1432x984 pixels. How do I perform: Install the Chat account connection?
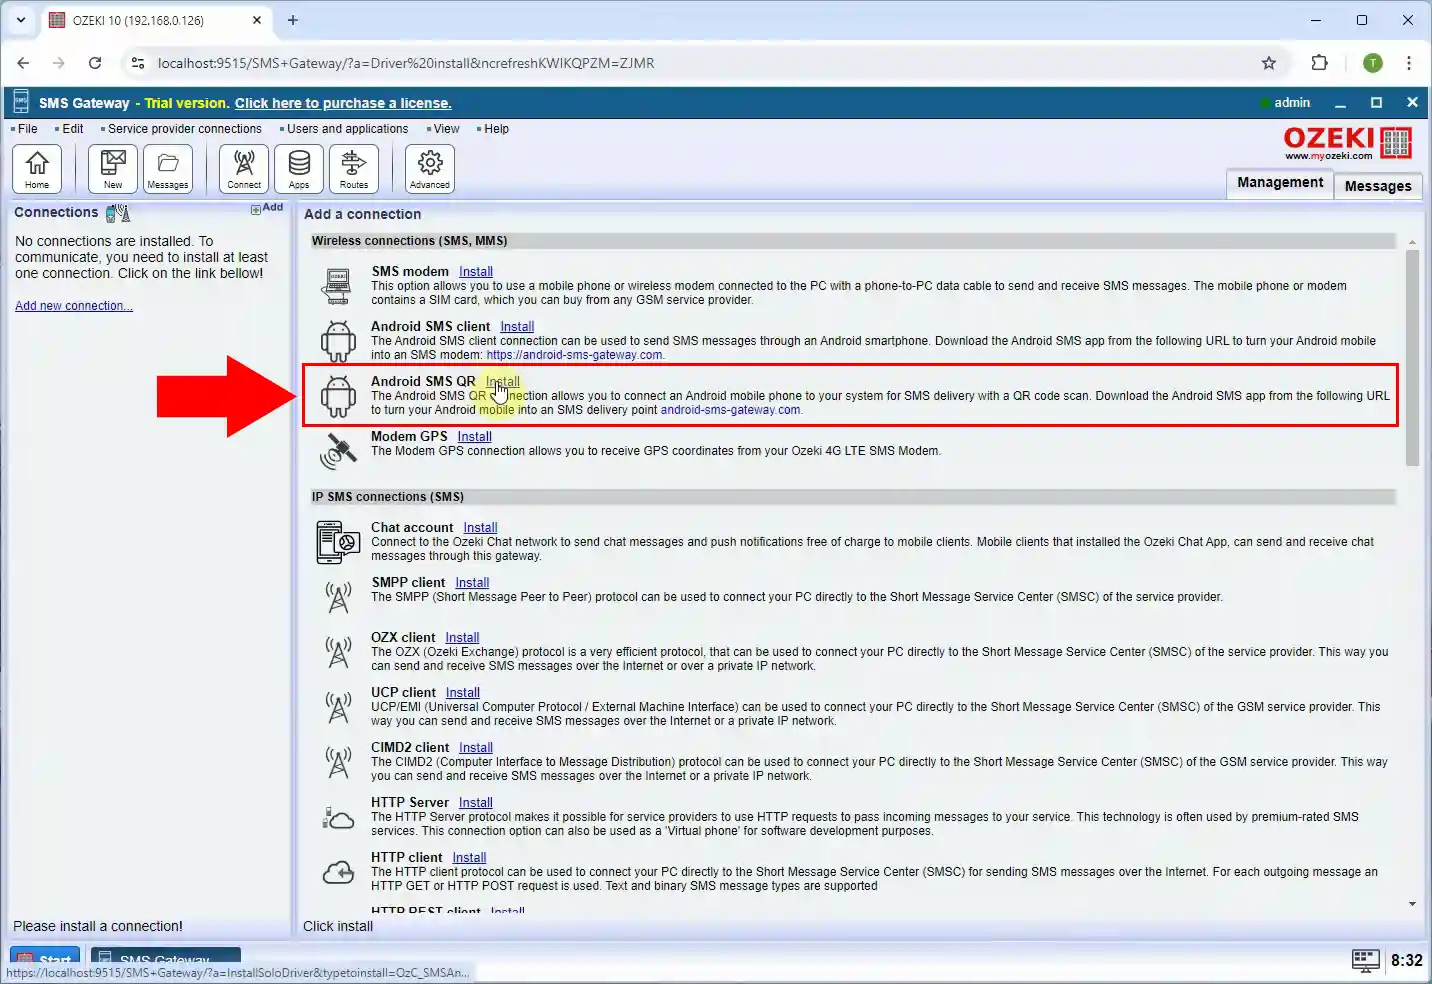tap(480, 528)
